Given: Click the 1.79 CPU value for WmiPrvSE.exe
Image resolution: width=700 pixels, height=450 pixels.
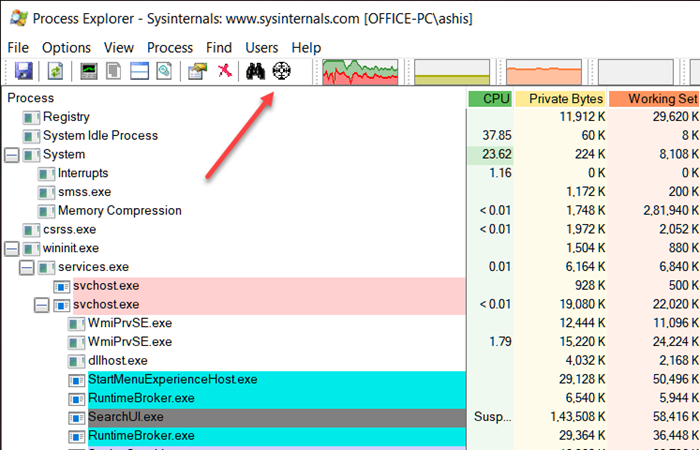Looking at the screenshot, I should (500, 342).
